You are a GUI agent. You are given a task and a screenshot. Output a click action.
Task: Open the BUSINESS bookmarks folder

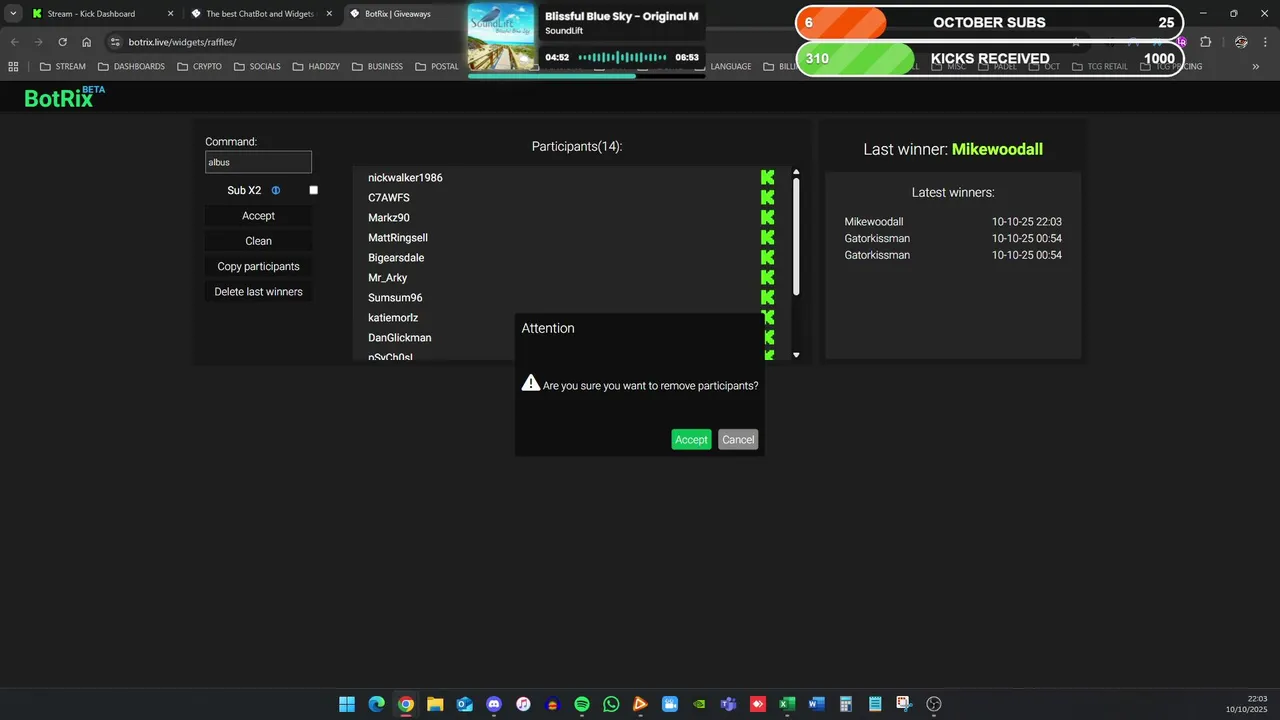coord(377,66)
